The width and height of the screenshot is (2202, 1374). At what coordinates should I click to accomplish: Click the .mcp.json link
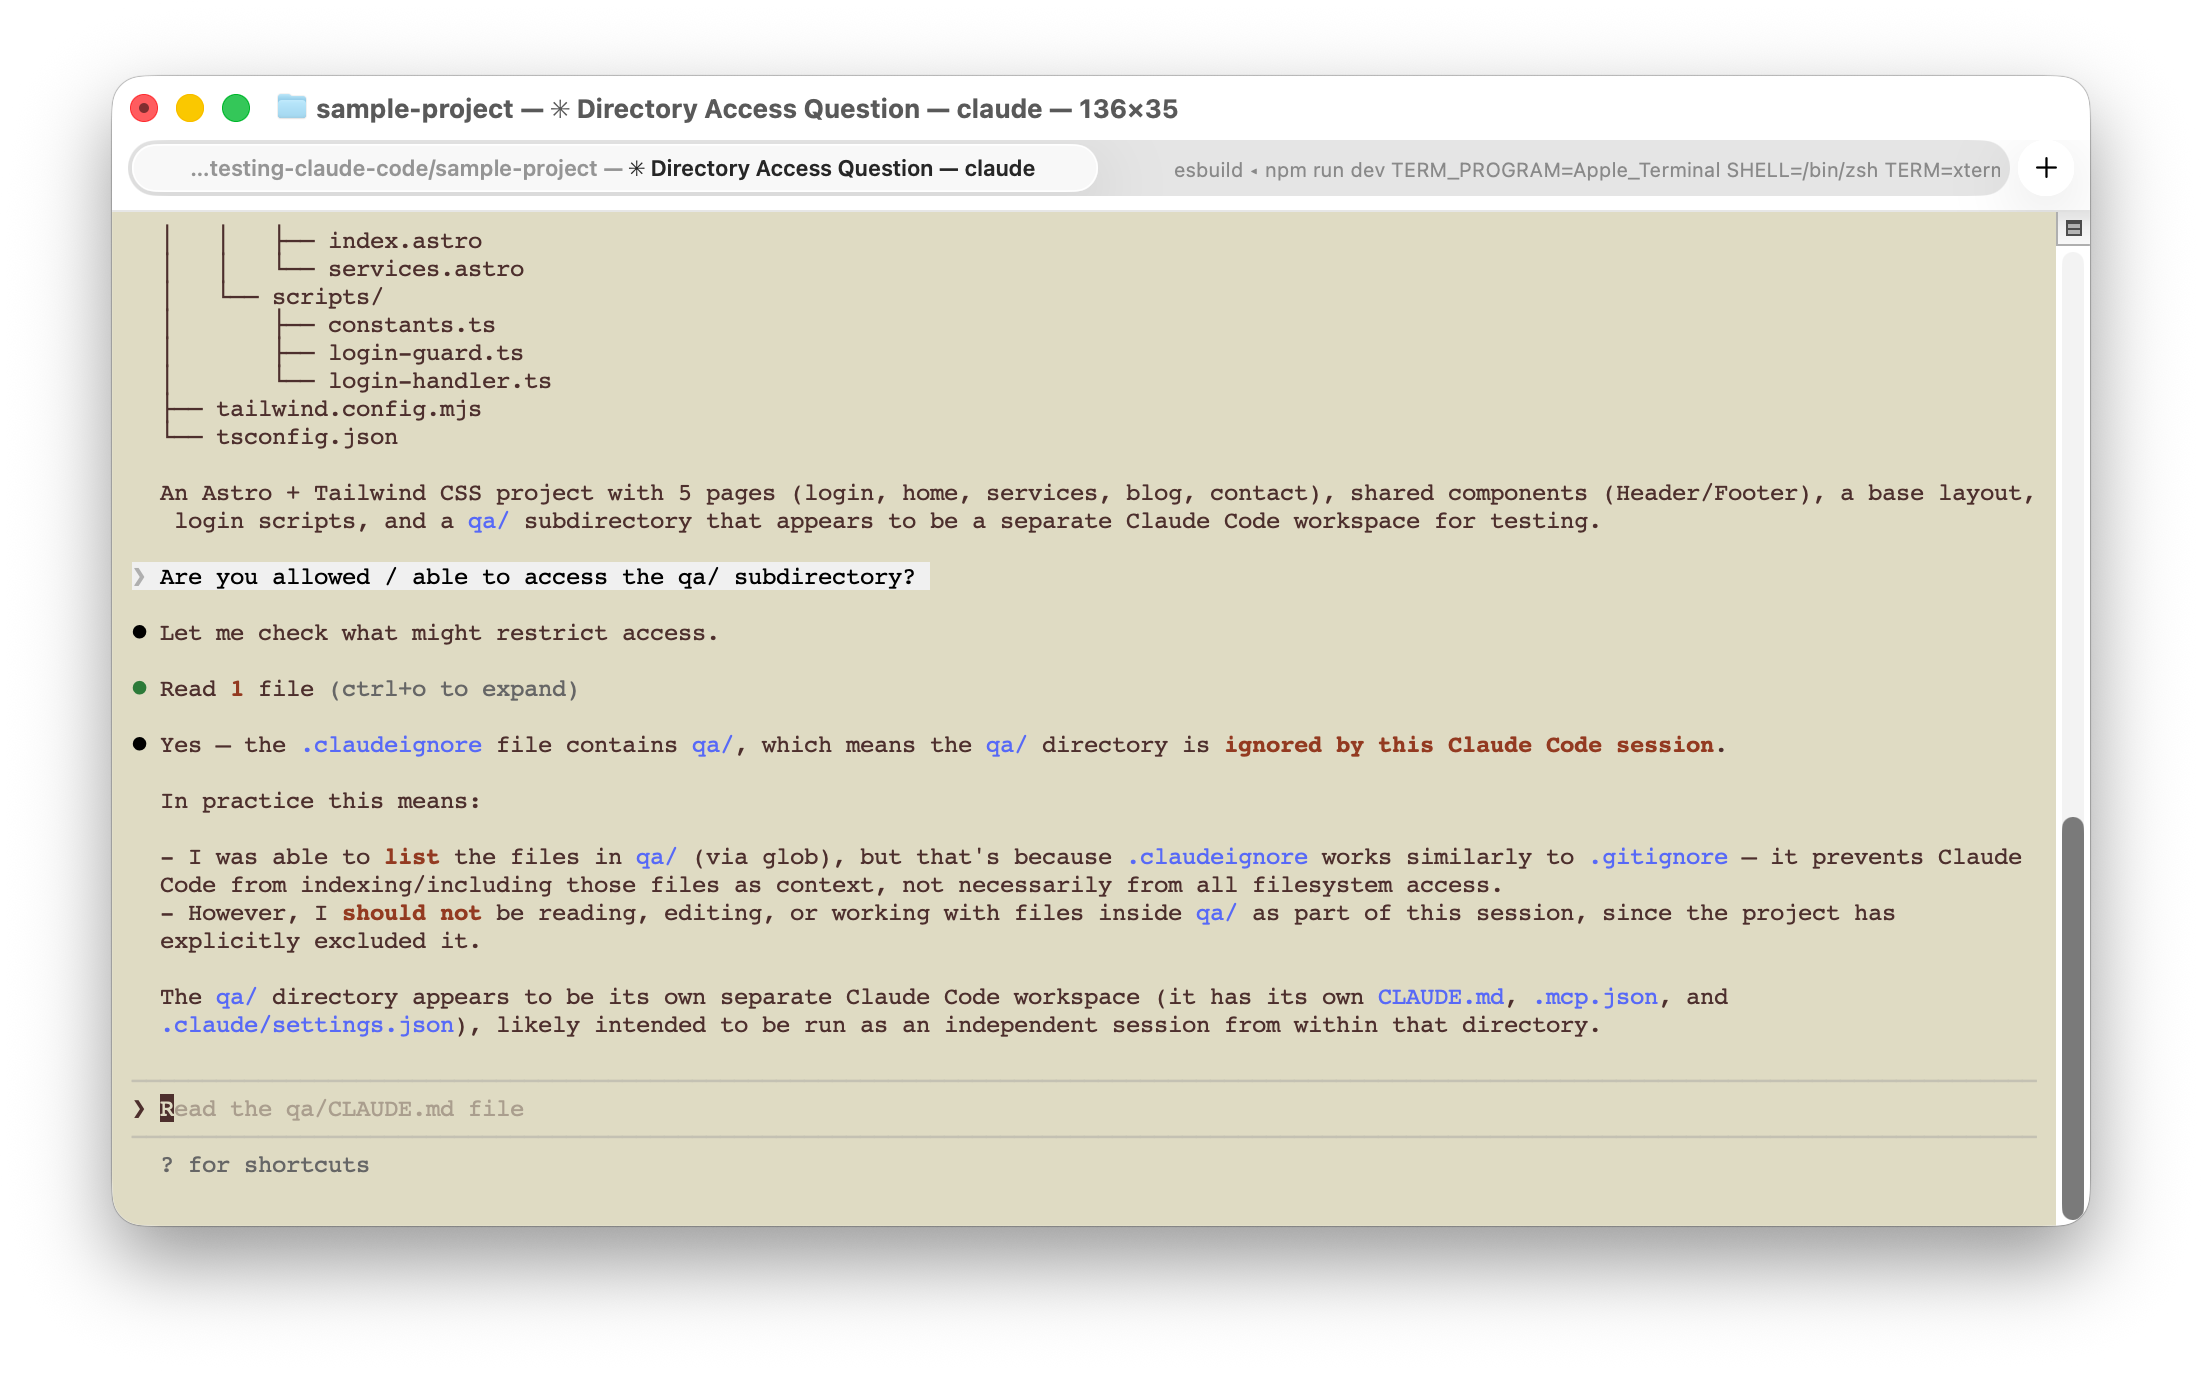[1595, 996]
